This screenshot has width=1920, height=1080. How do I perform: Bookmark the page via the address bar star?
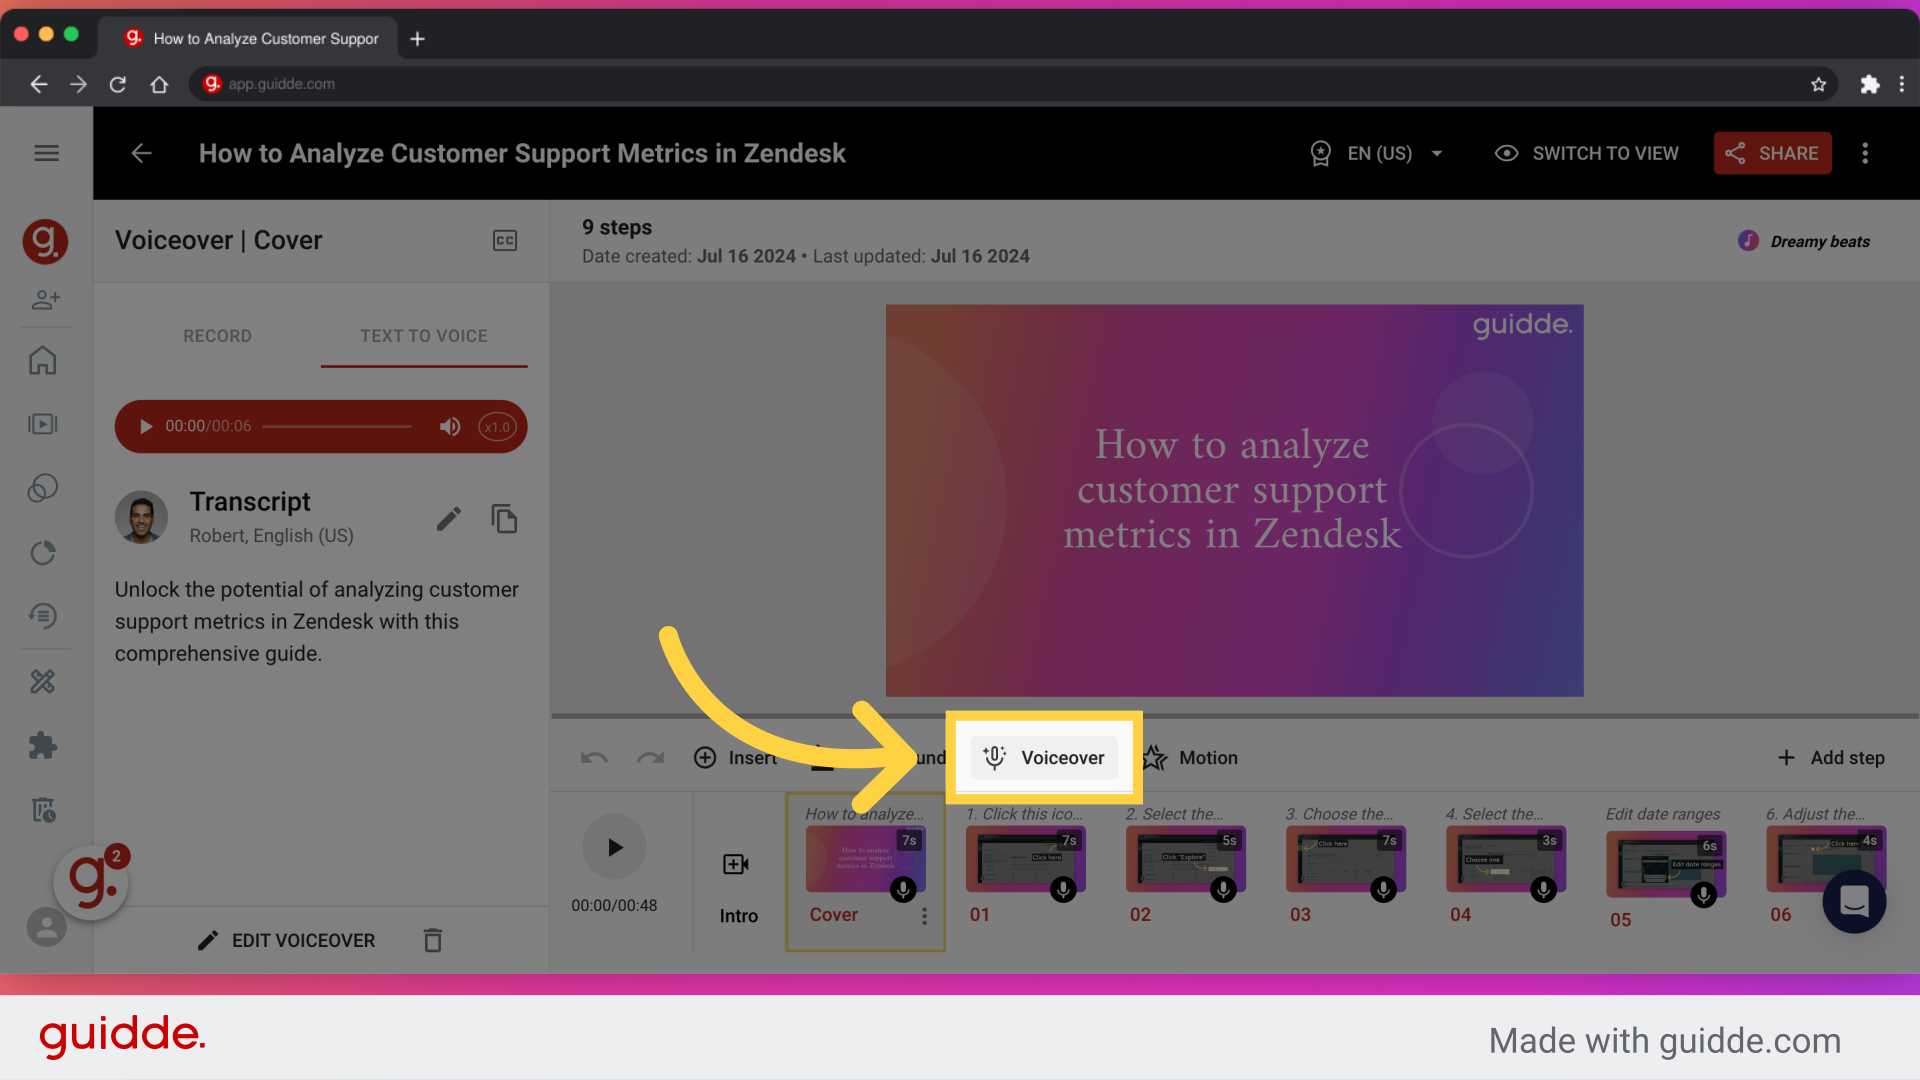coord(1819,84)
